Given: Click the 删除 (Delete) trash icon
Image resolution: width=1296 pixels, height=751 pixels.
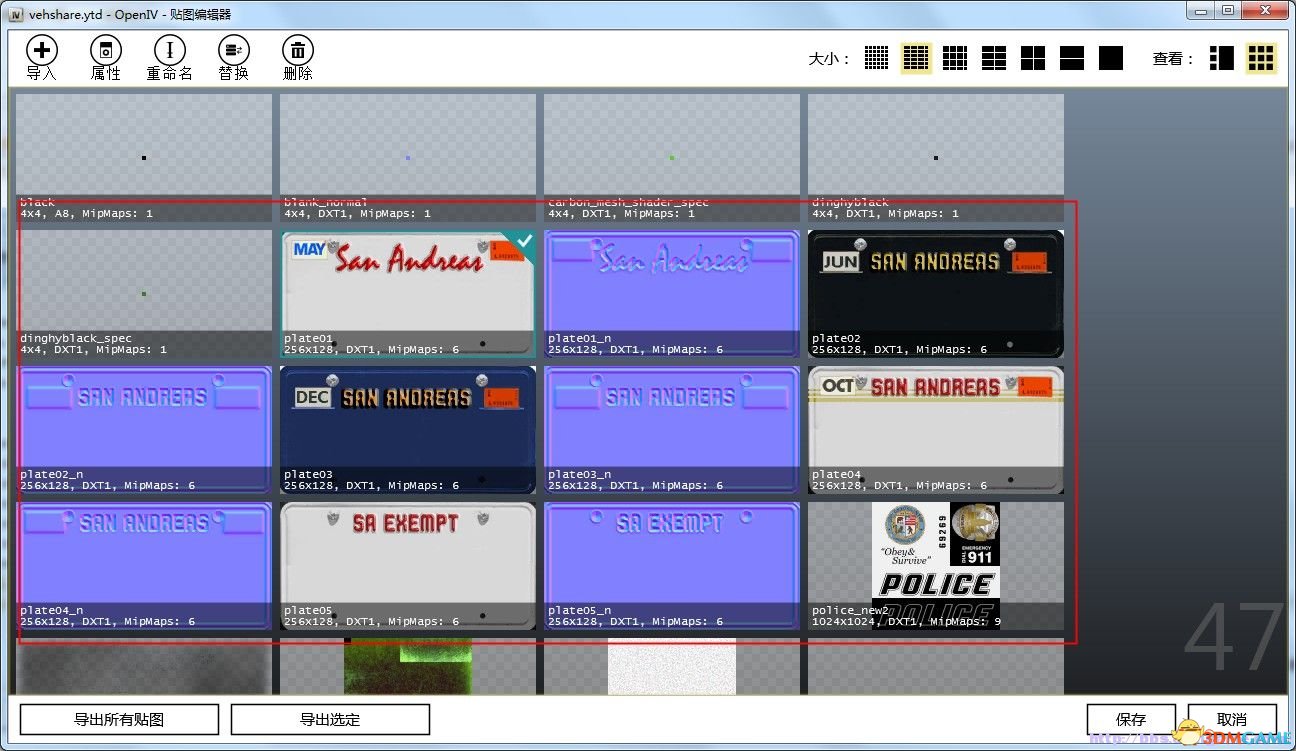Looking at the screenshot, I should [x=297, y=51].
